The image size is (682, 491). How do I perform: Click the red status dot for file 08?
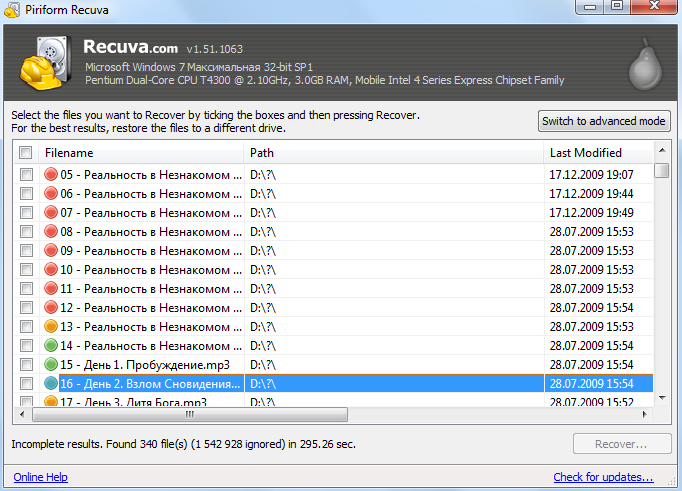51,231
